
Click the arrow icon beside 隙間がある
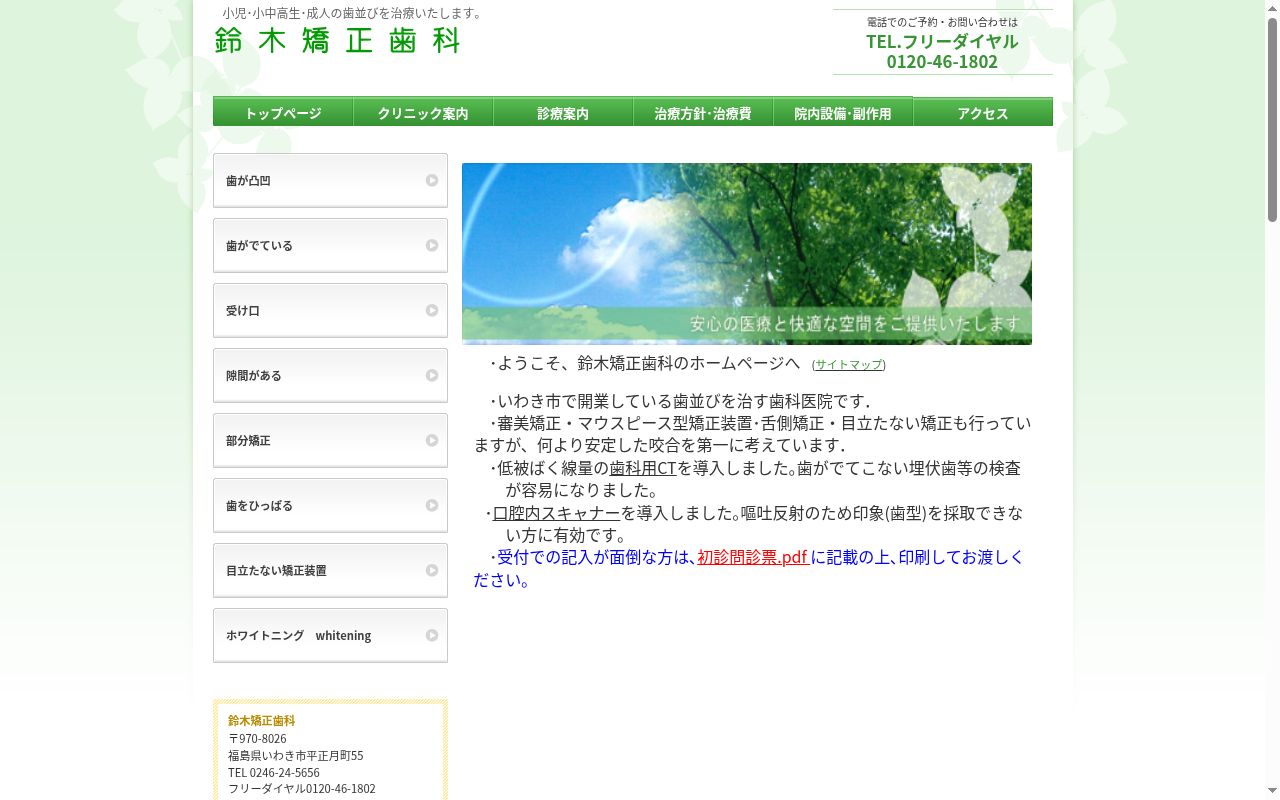coord(432,376)
